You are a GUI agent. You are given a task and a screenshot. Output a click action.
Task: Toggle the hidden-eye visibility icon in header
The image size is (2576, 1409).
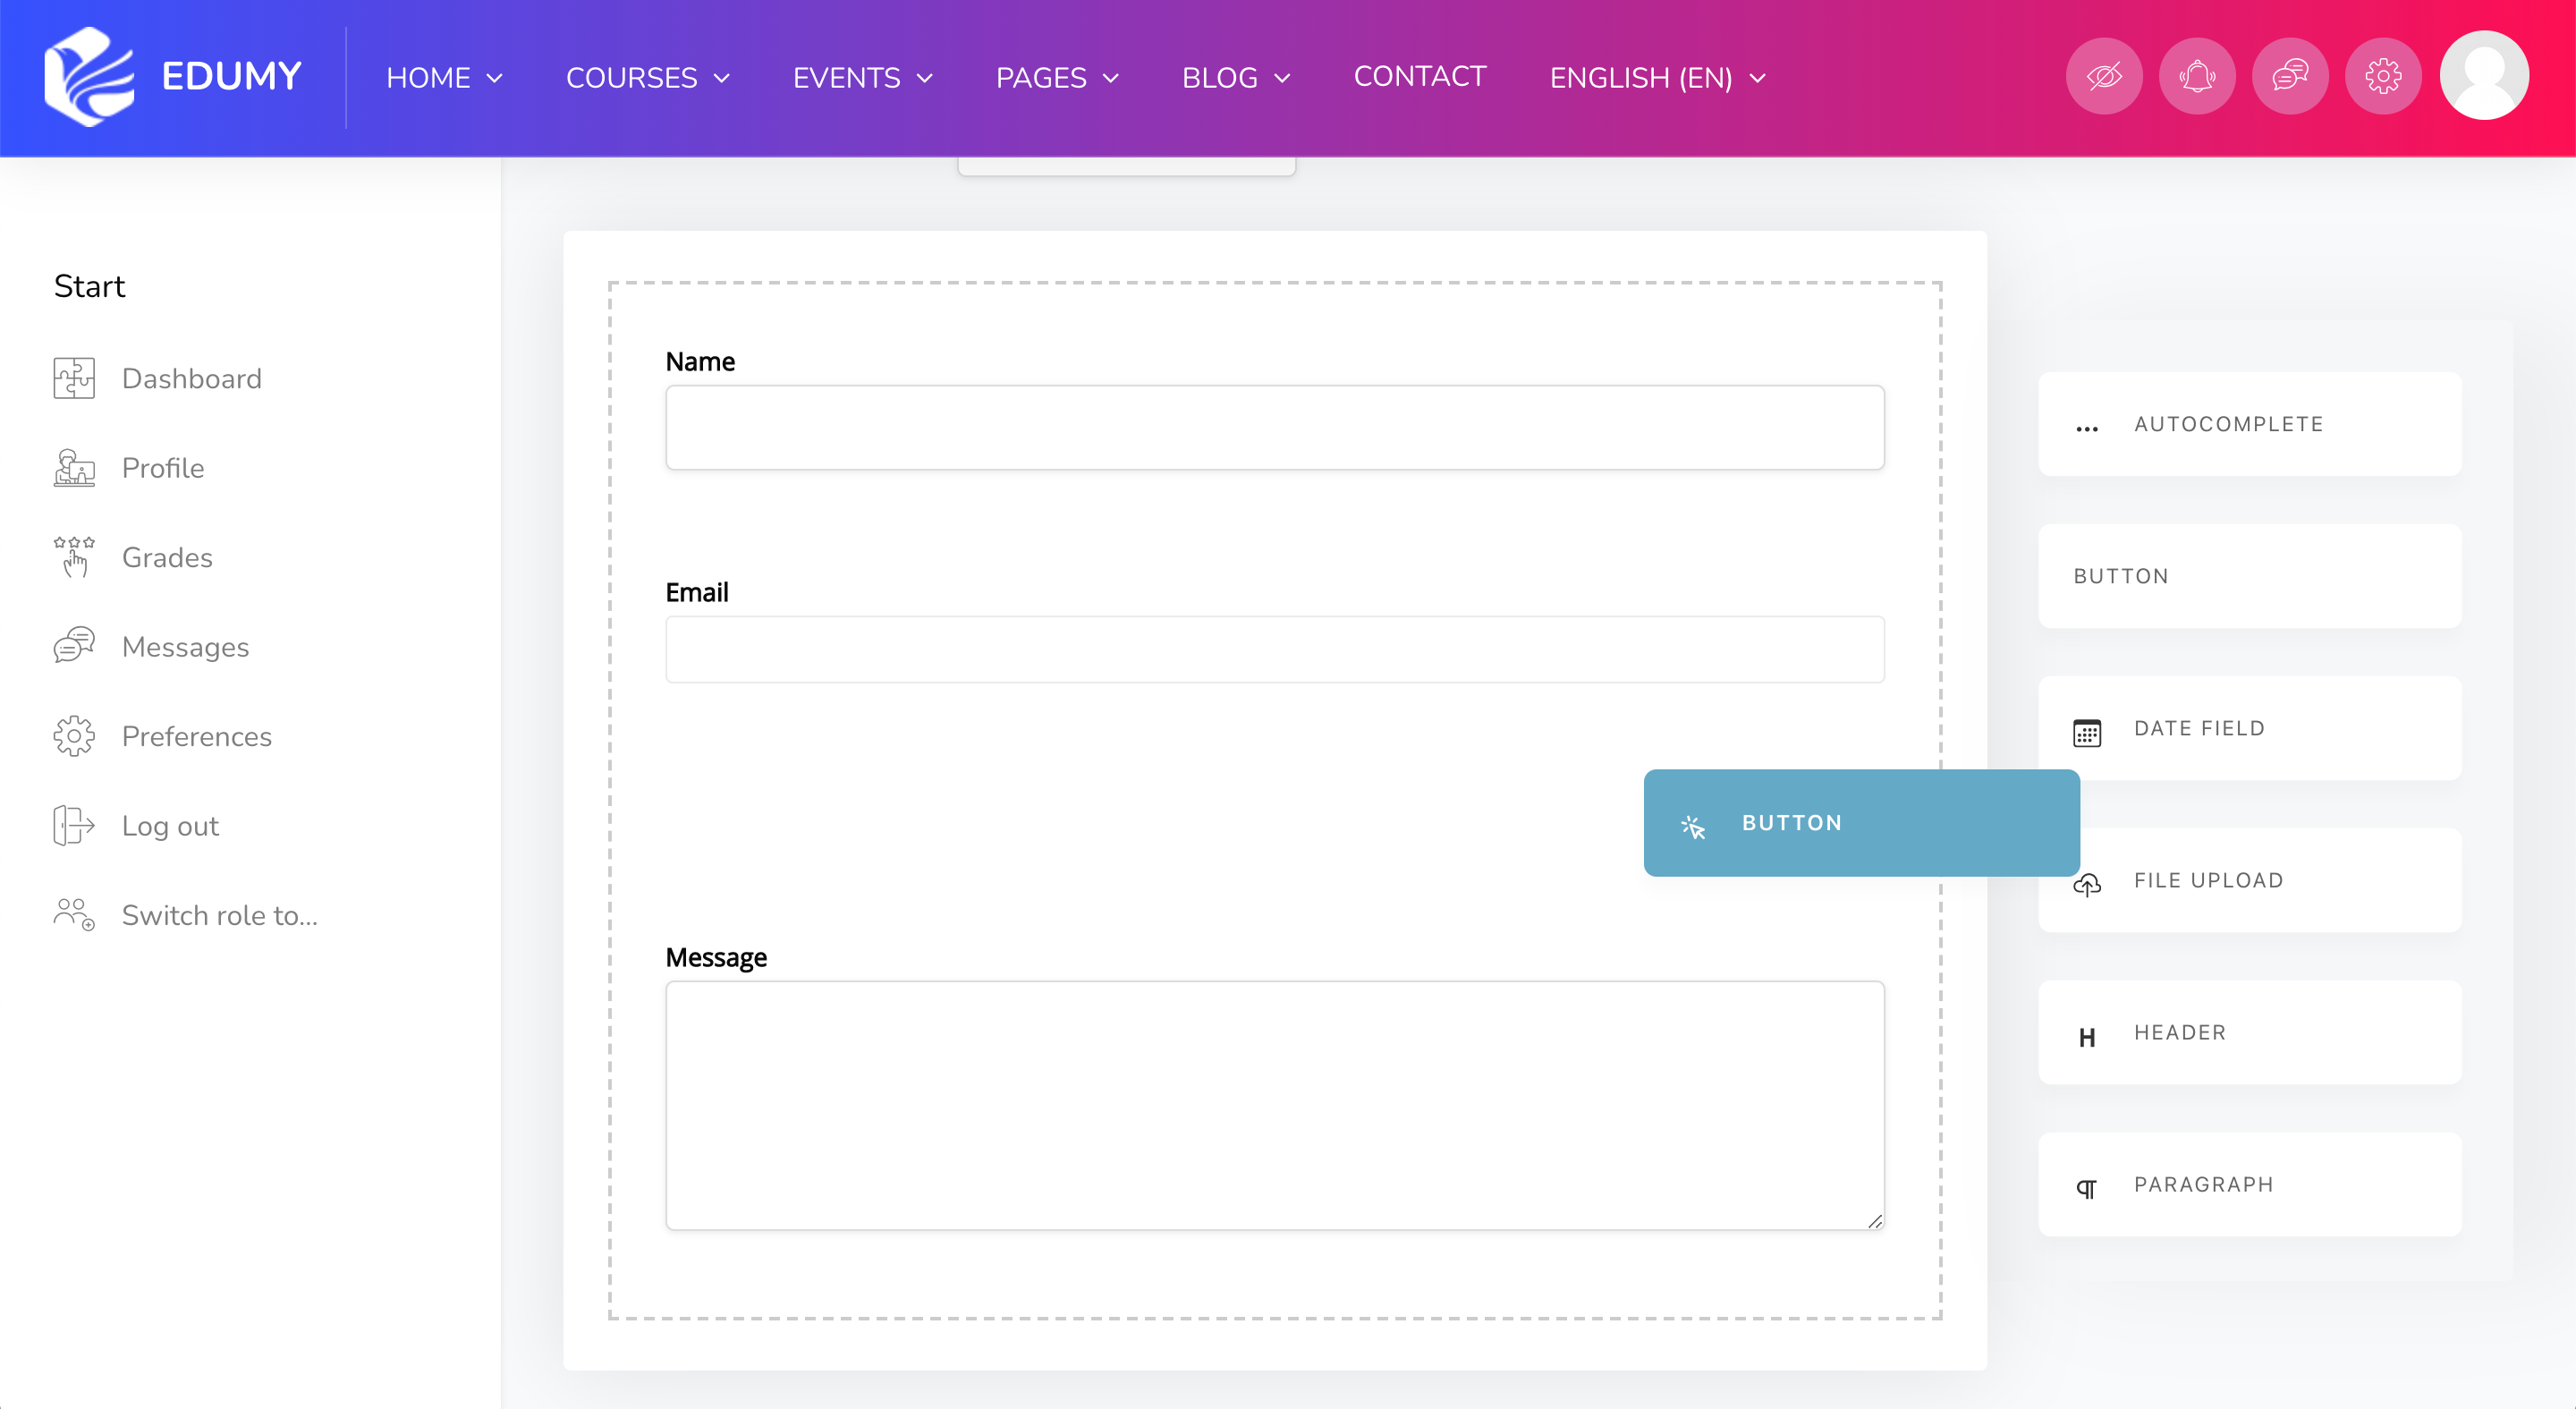point(2104,76)
